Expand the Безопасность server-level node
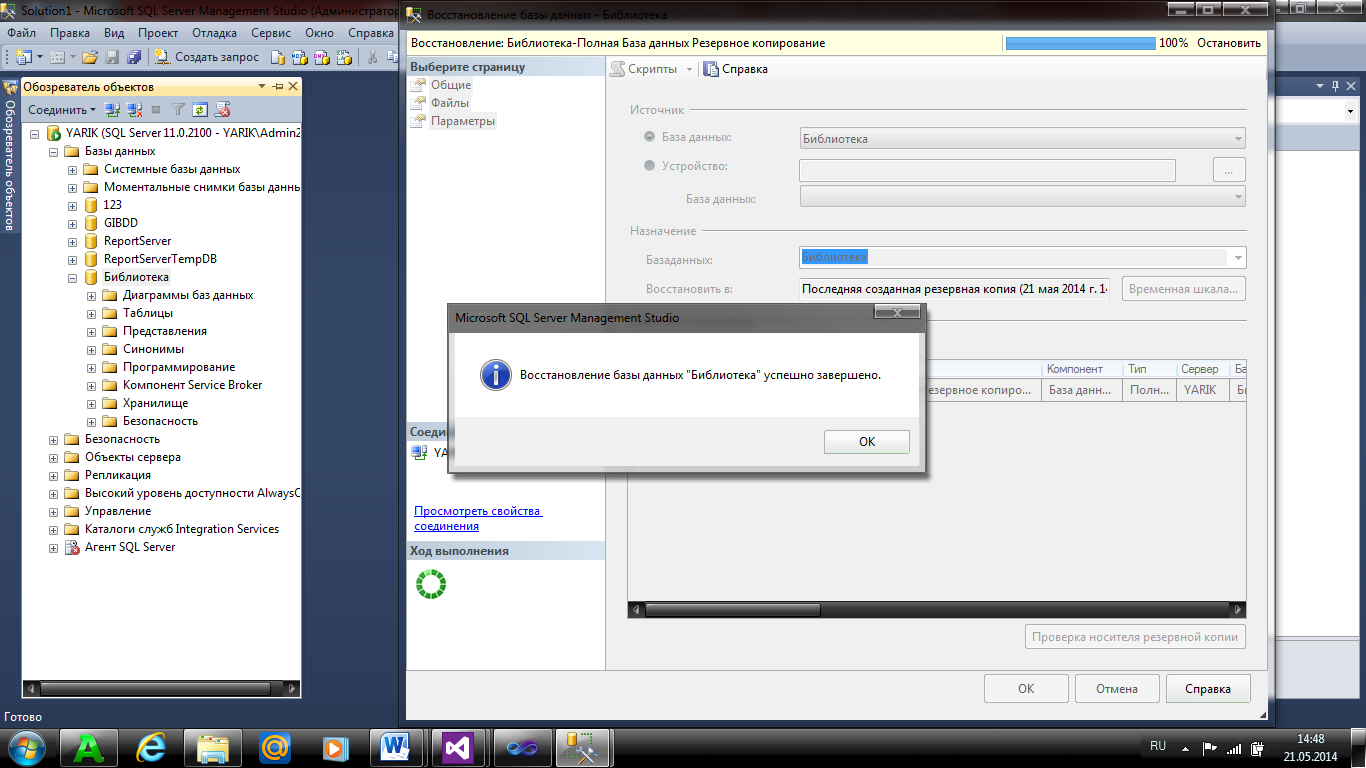The height and width of the screenshot is (768, 1366). point(54,439)
